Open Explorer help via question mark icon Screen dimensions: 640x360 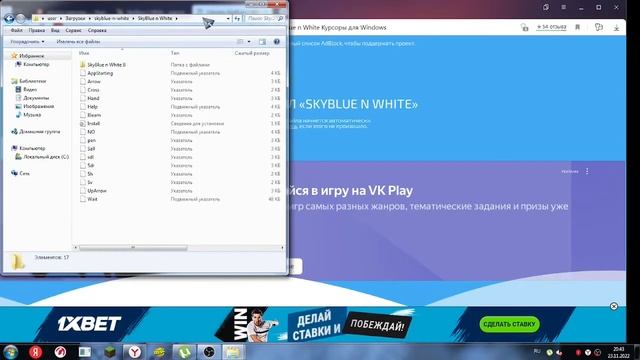coord(277,42)
